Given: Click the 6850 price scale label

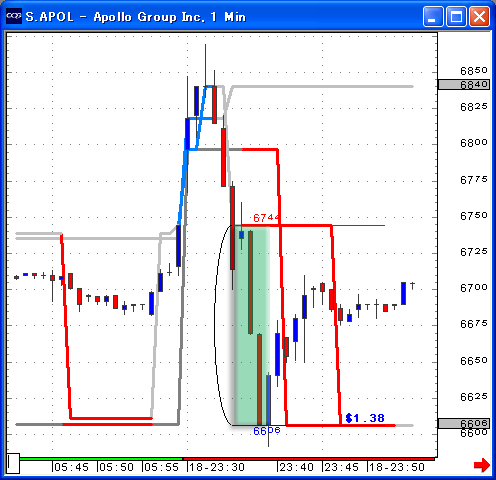Looking at the screenshot, I should 474,71.
